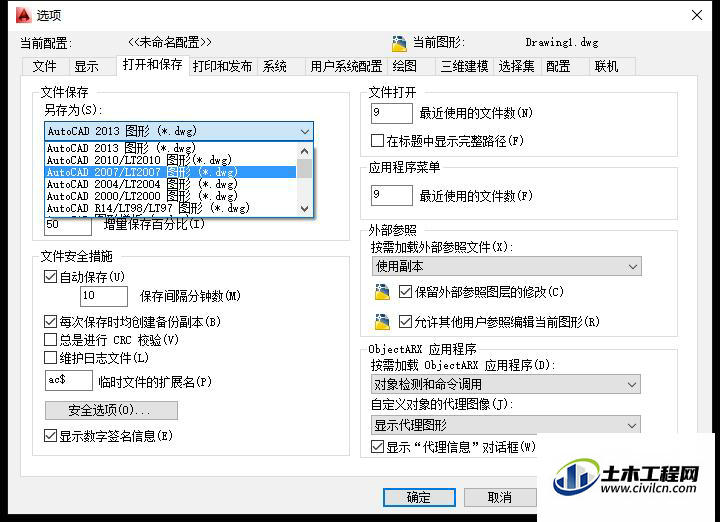
Task: Click the 临时文件的扩展名 input field
Action: (68, 380)
